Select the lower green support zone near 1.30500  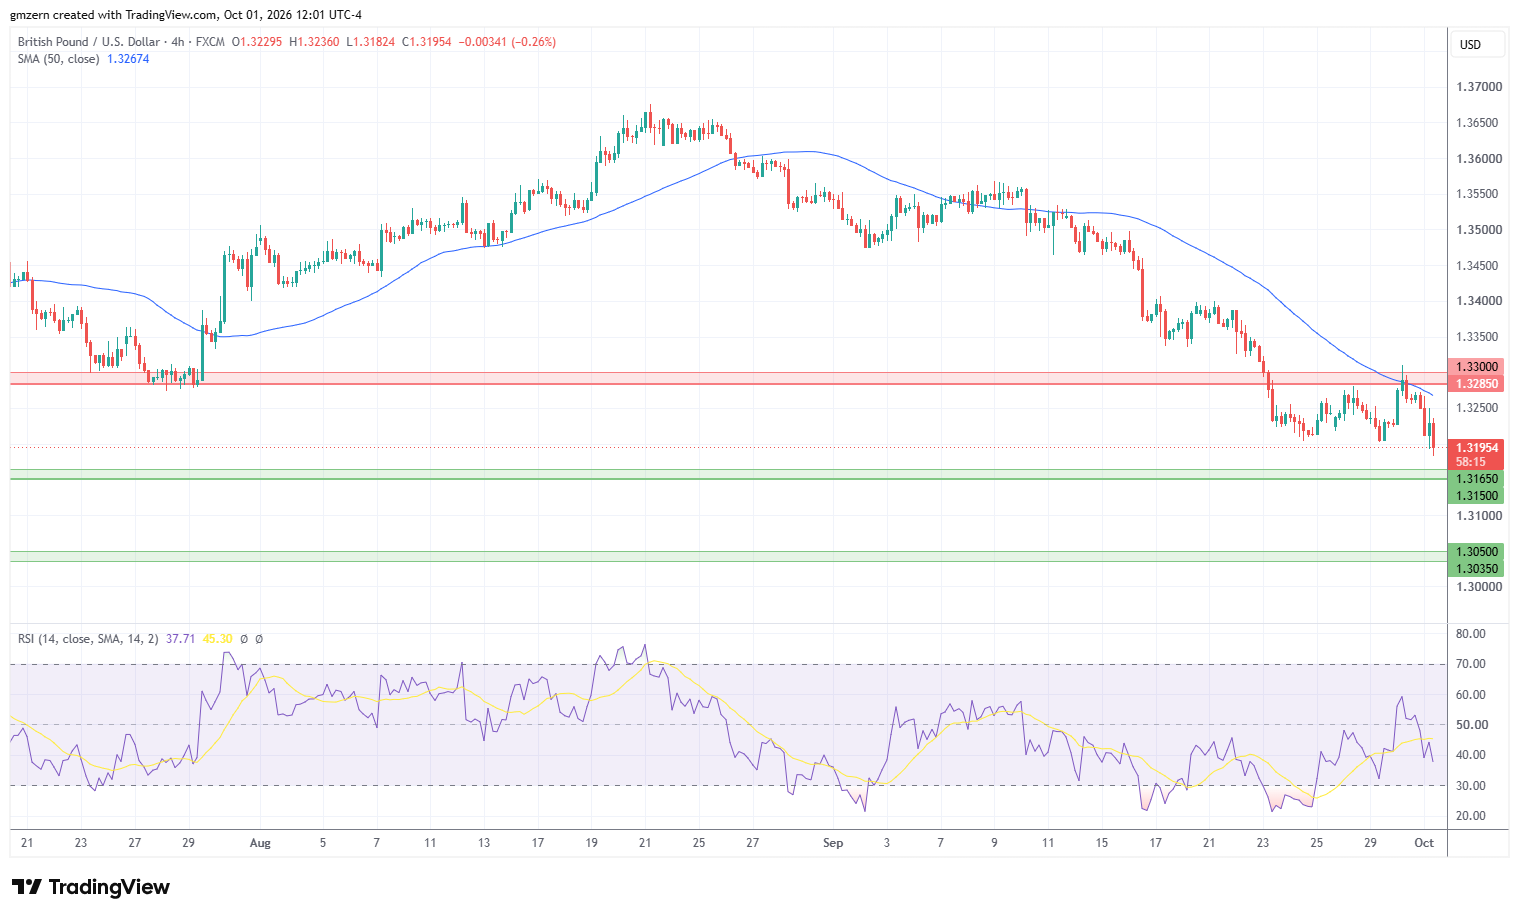pyautogui.click(x=728, y=556)
